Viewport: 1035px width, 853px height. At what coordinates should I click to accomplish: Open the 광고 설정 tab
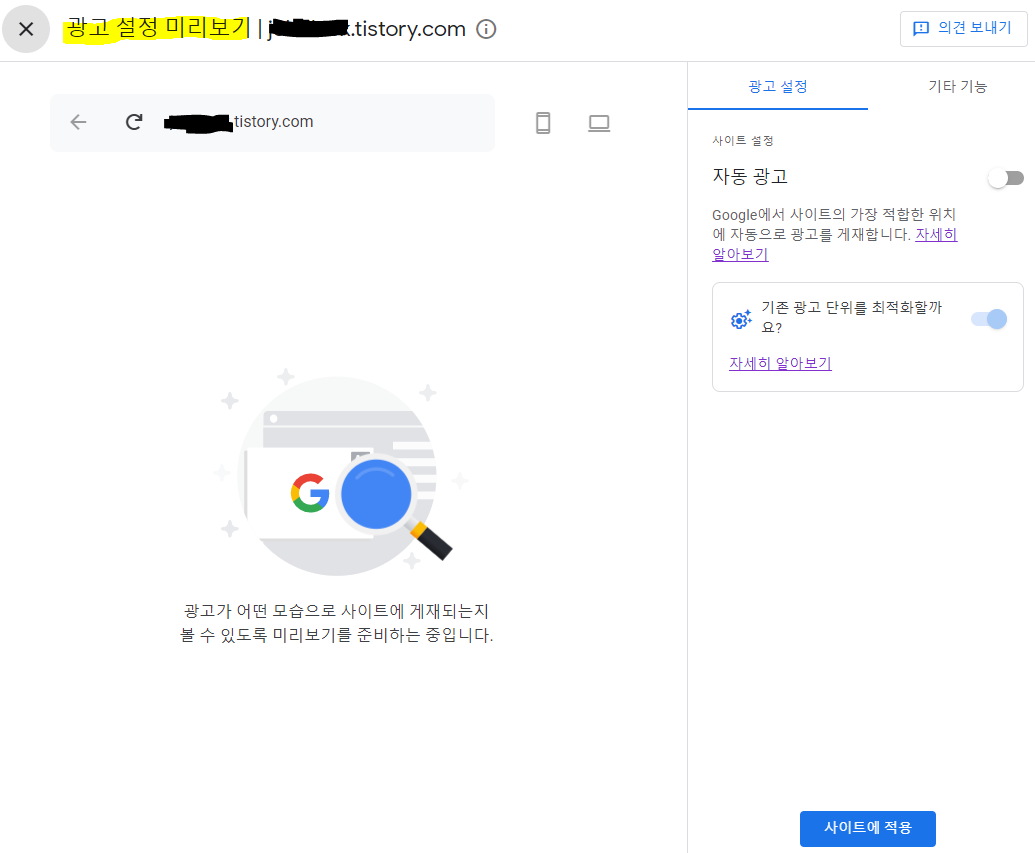[778, 86]
